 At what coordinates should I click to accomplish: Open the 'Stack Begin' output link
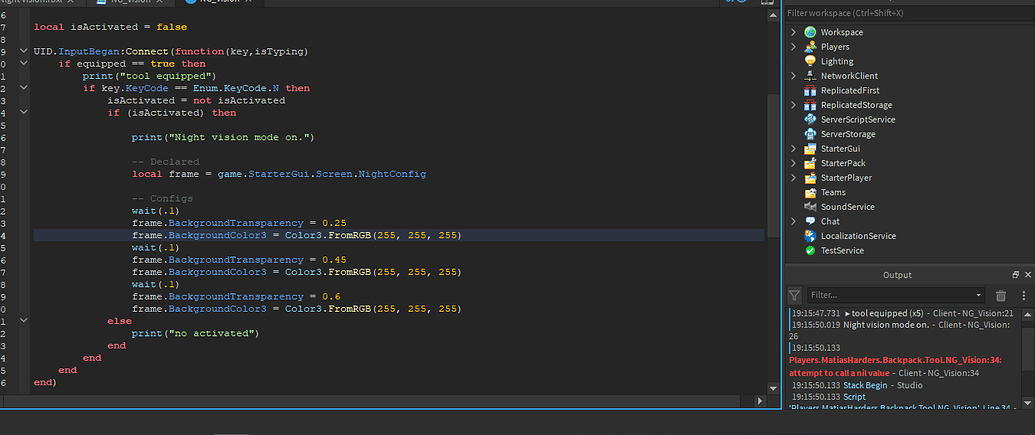[864, 385]
